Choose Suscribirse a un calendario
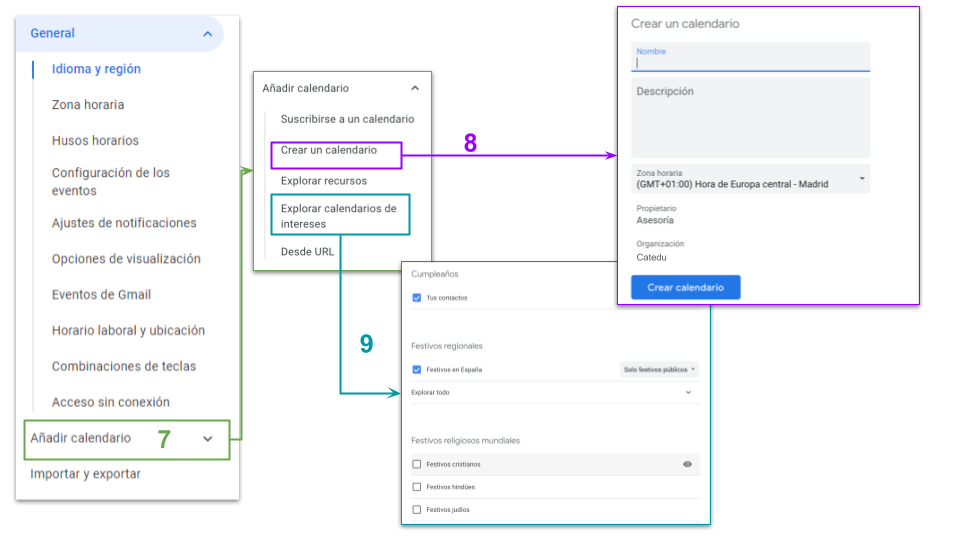 347,119
